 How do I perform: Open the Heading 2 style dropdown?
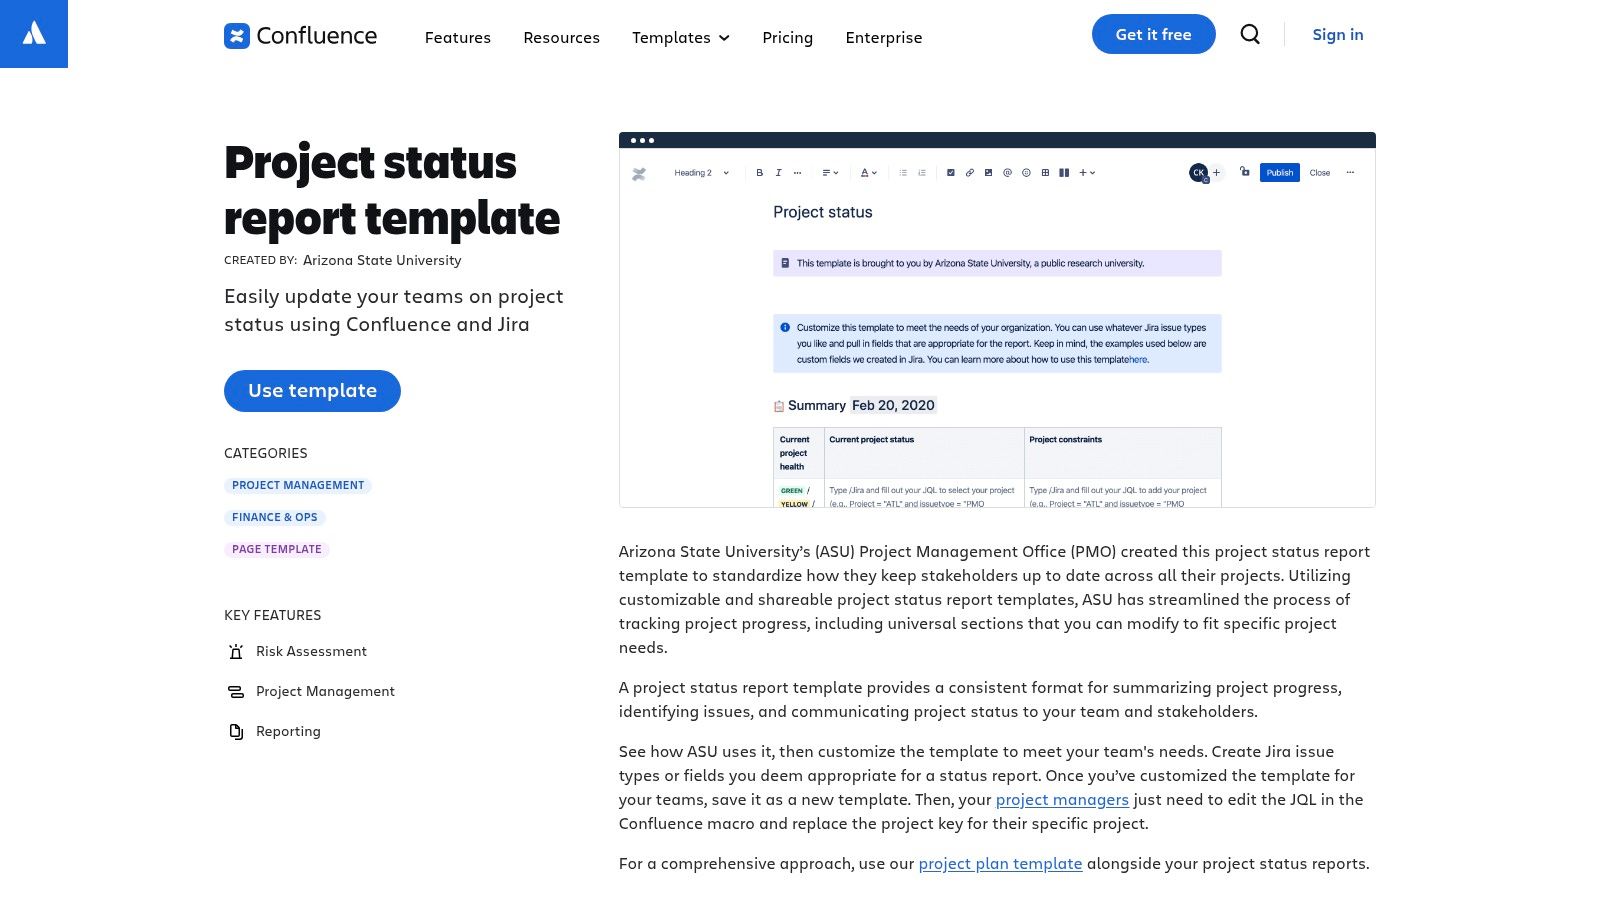coord(700,172)
